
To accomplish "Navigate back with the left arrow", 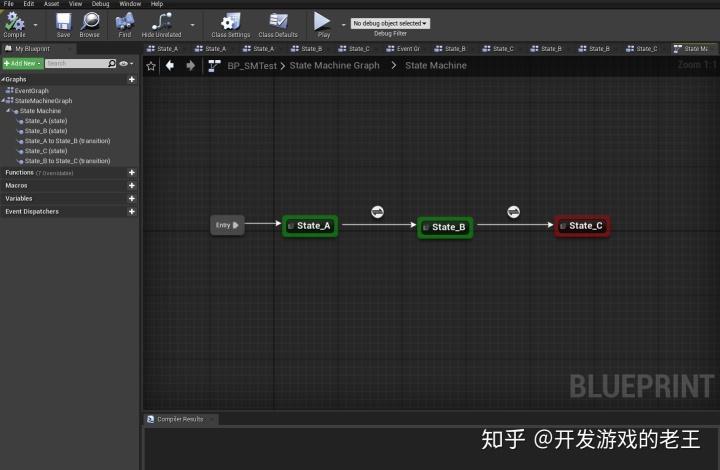I will point(170,66).
